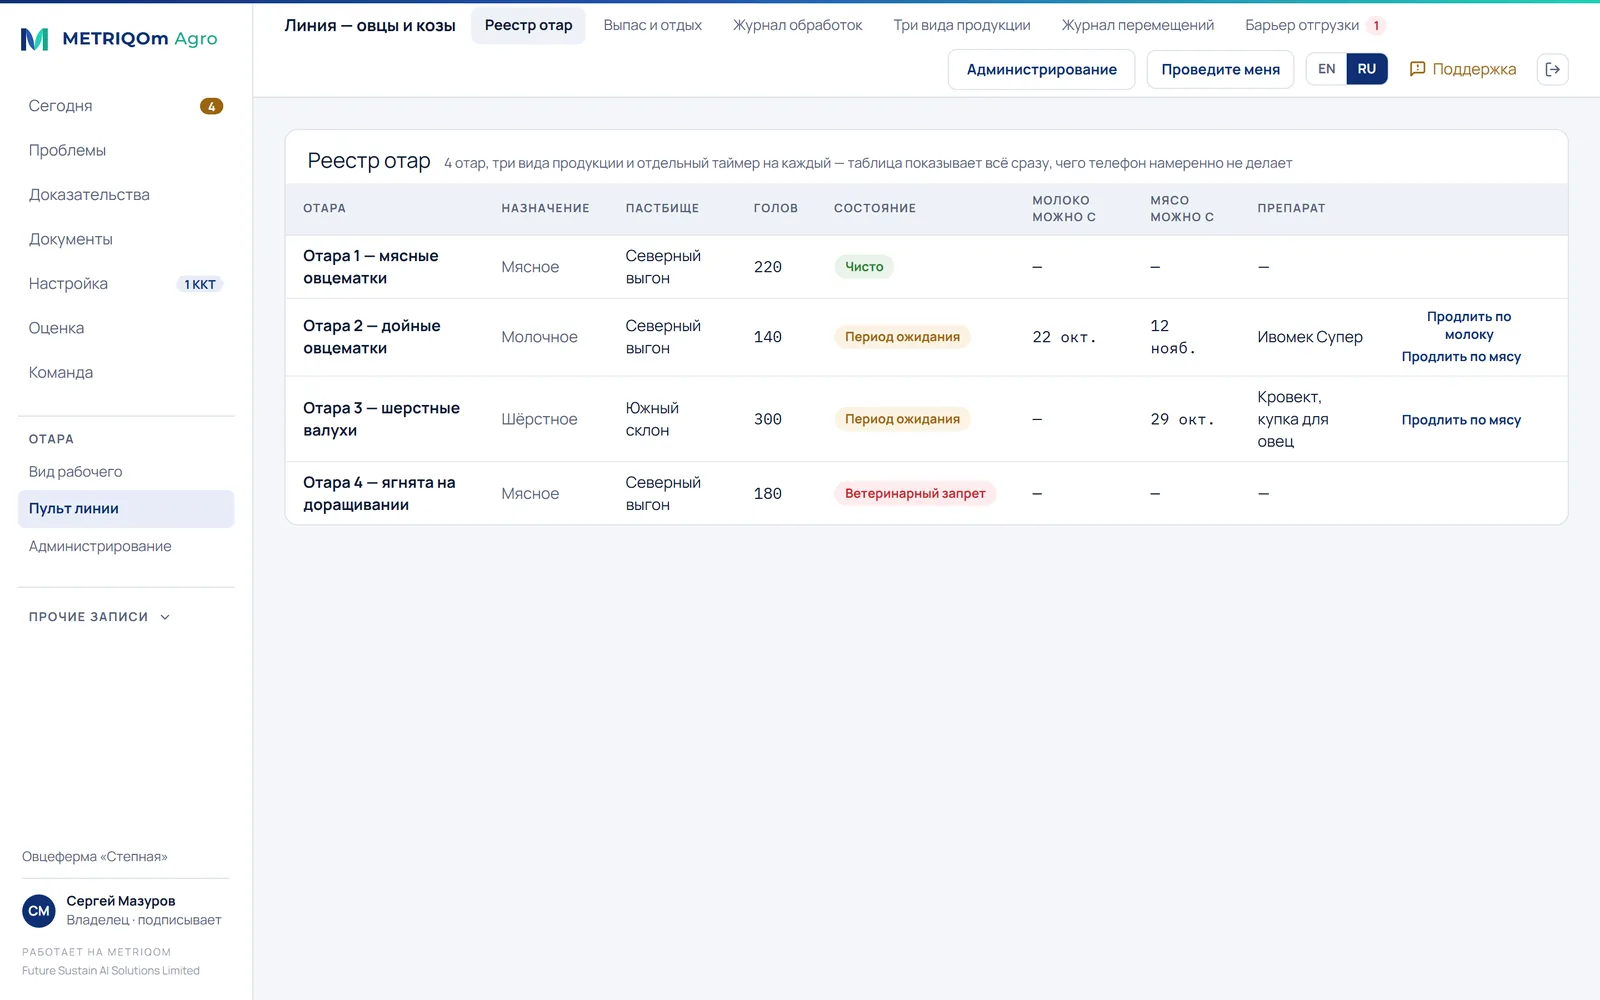The image size is (1600, 1000).
Task: Click the Голов column header
Action: click(776, 208)
